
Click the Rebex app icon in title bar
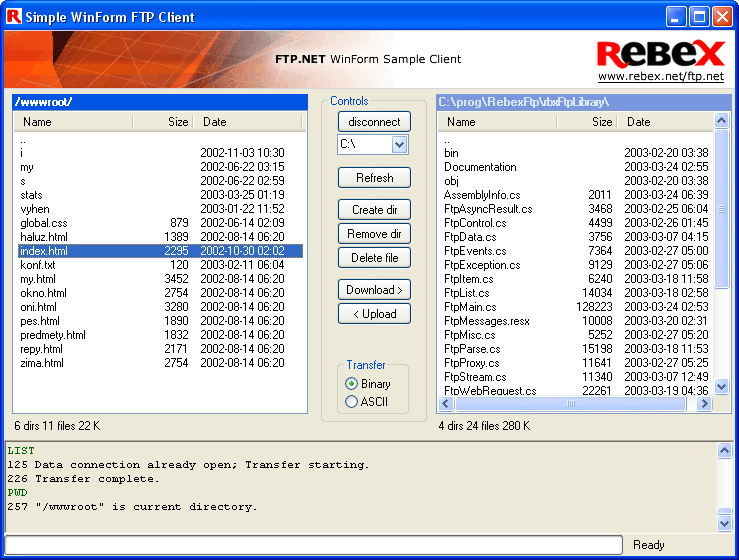[x=14, y=16]
